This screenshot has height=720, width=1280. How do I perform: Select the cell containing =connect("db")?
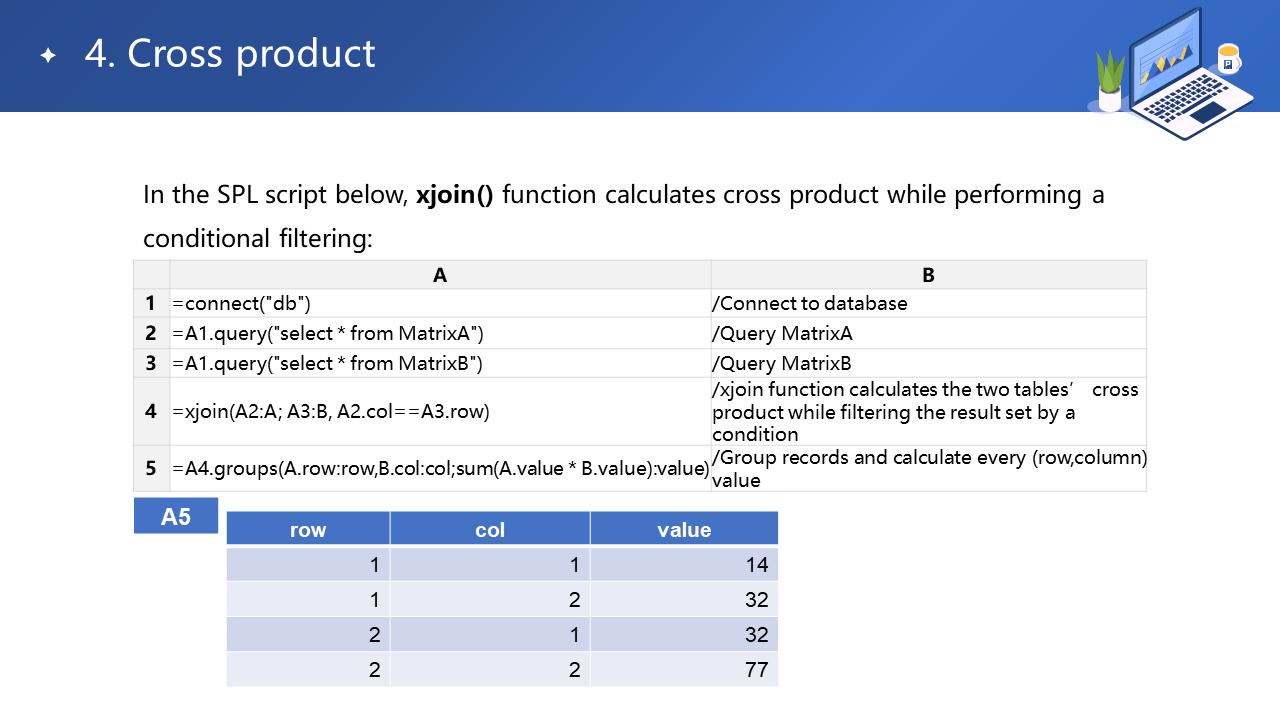(x=440, y=304)
